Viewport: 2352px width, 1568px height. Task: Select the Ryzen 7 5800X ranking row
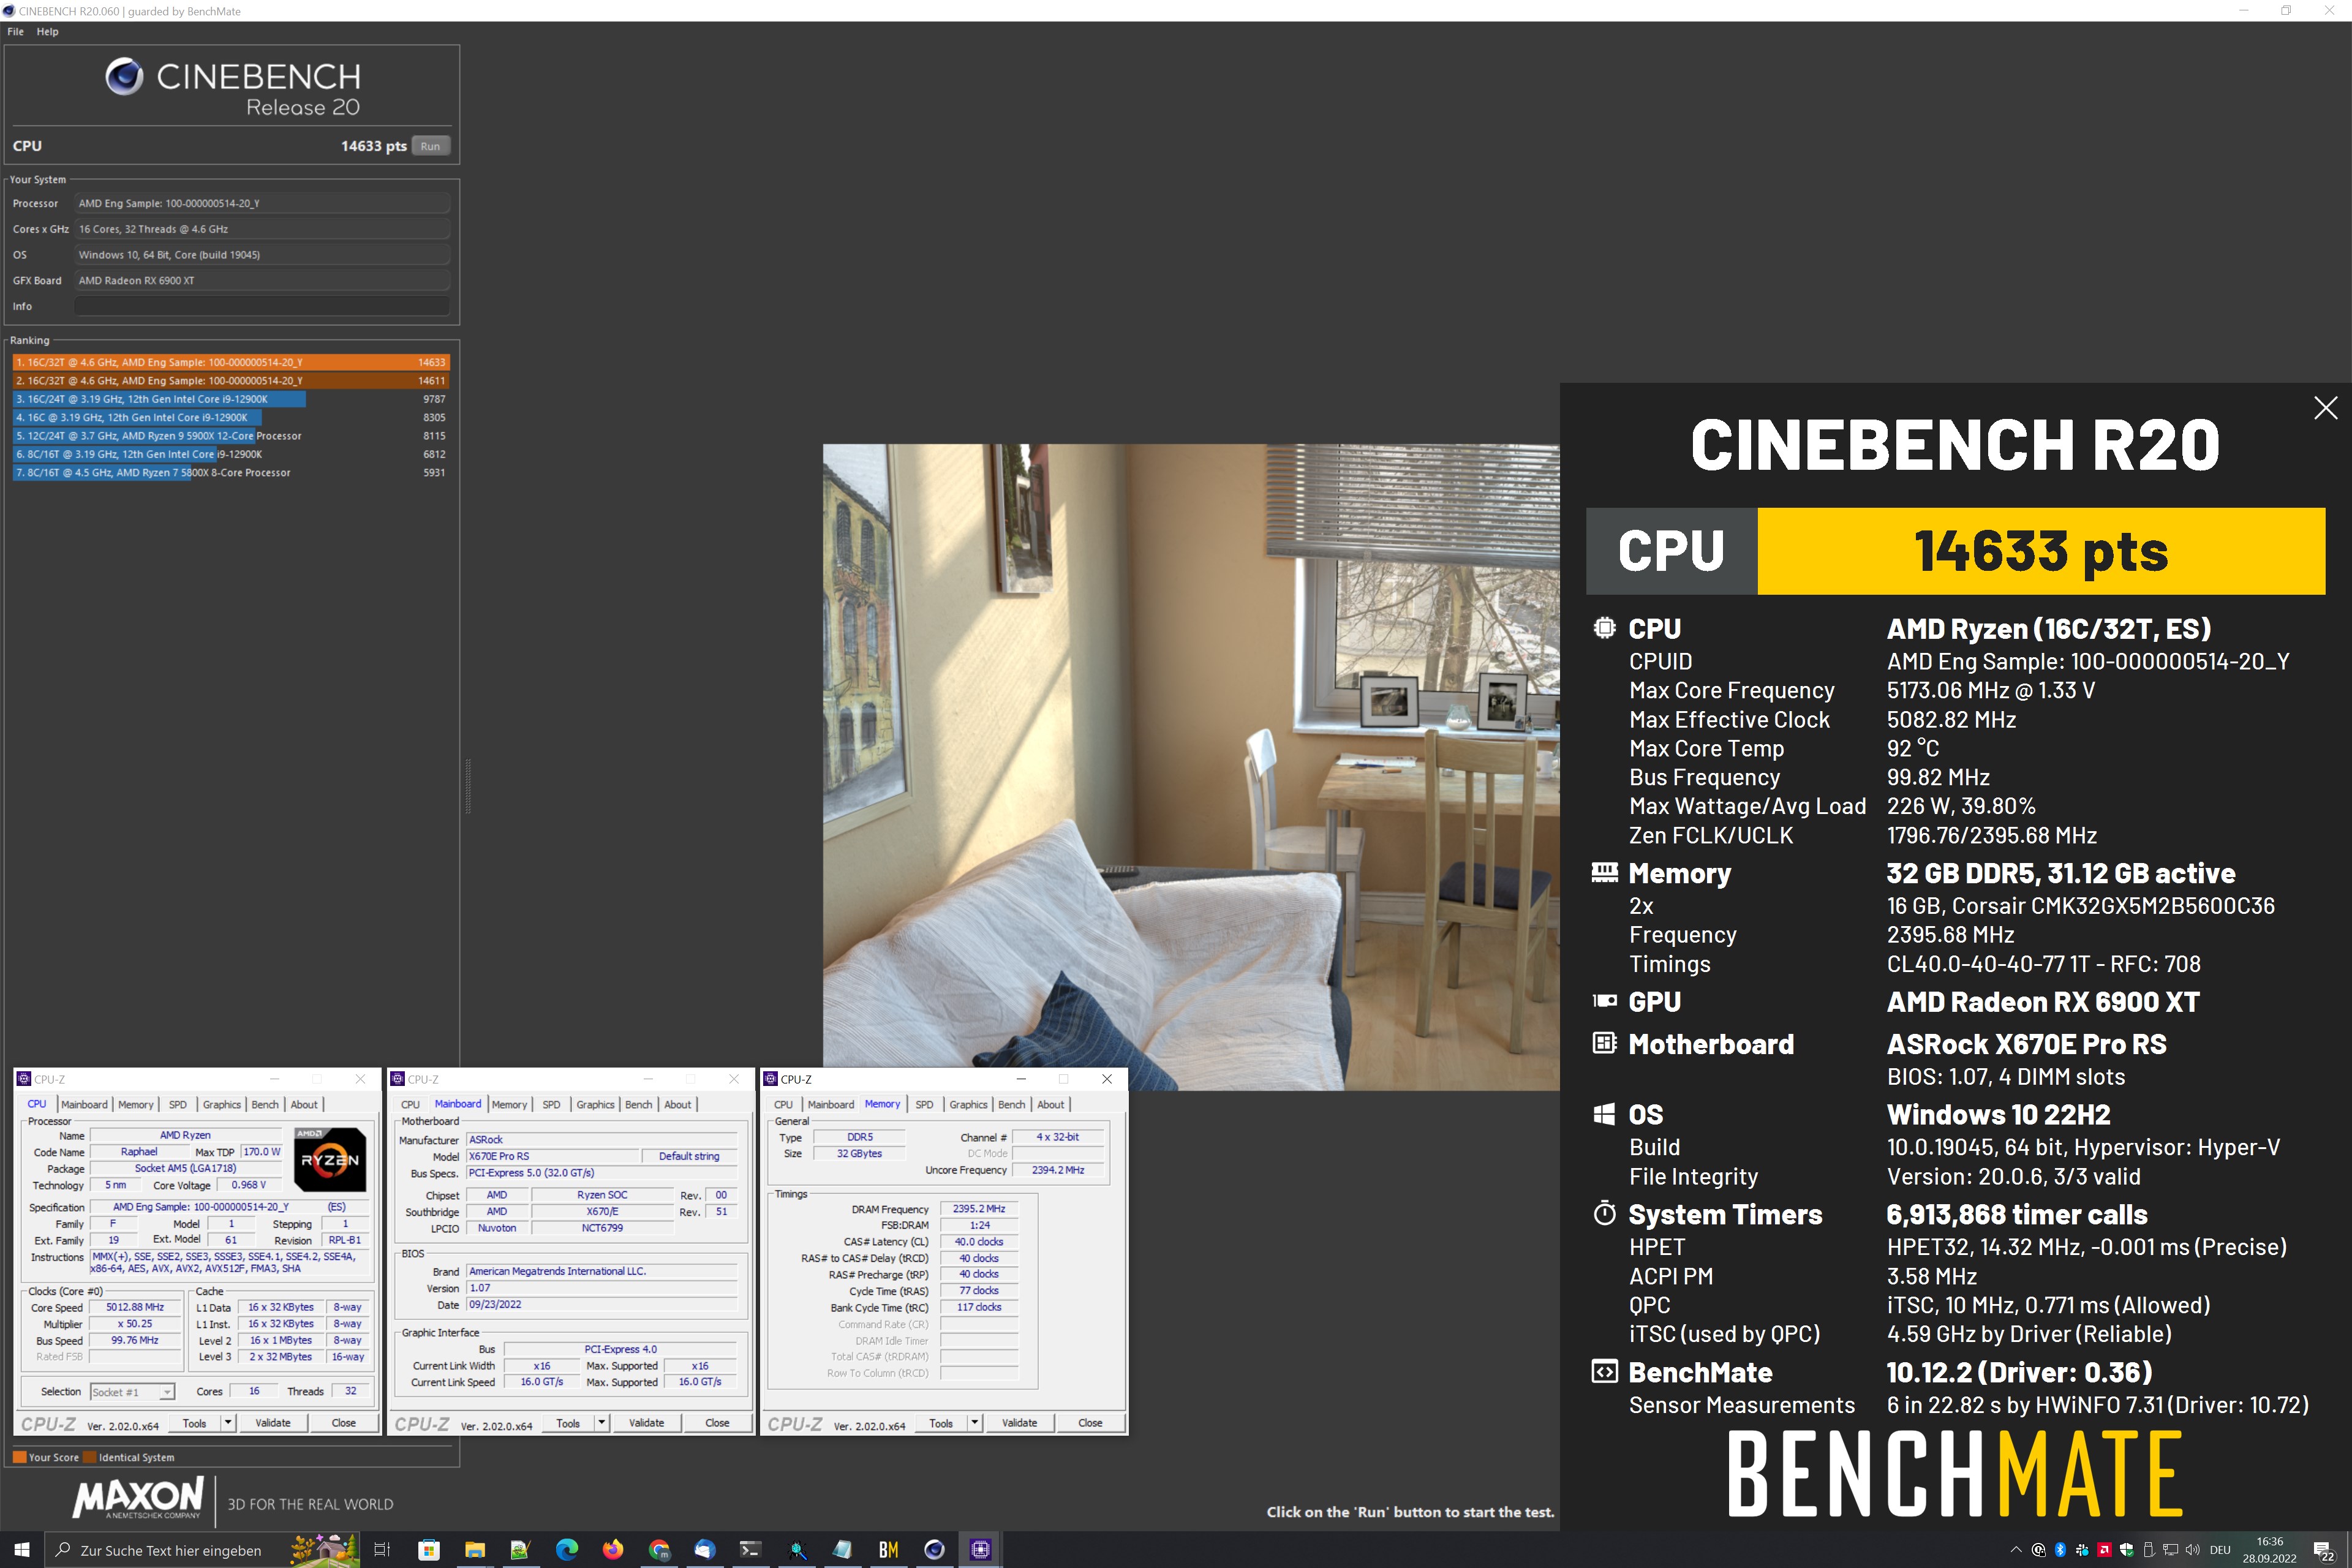click(x=230, y=472)
